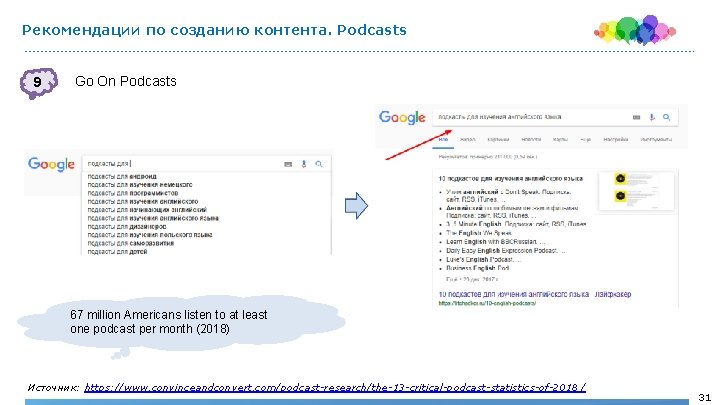Switch to the 'Картинки' results tab
Viewport: 720px width, 405px height.
point(498,139)
